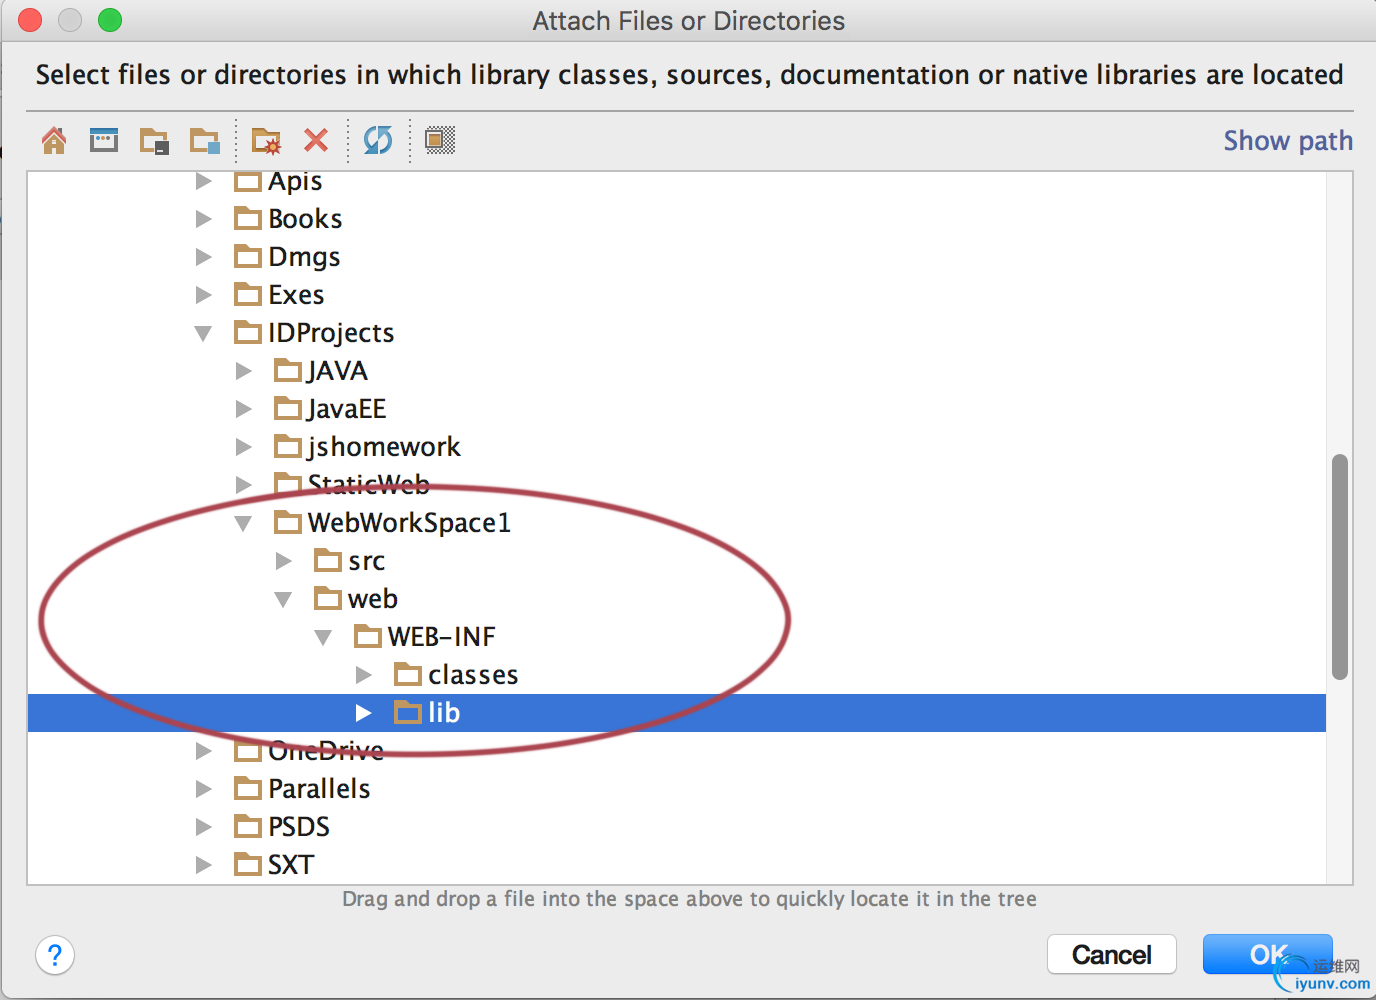Click the module directory toolbar icon
The image size is (1376, 1000).
(205, 140)
